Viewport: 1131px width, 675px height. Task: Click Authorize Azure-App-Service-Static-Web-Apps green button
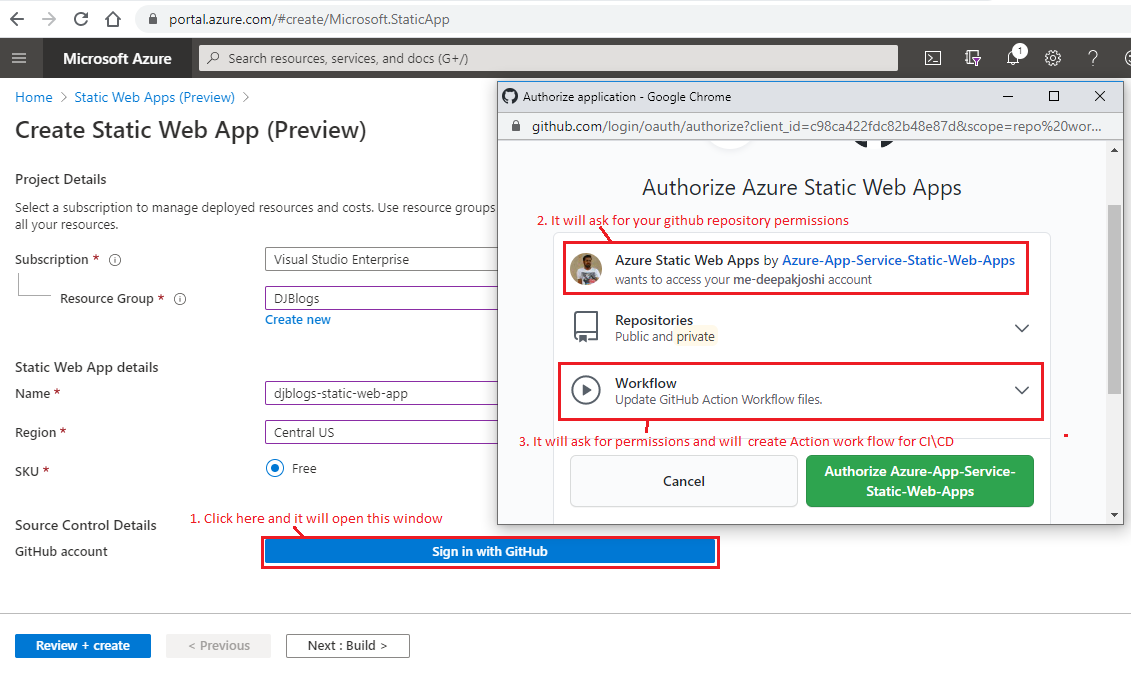pyautogui.click(x=920, y=481)
